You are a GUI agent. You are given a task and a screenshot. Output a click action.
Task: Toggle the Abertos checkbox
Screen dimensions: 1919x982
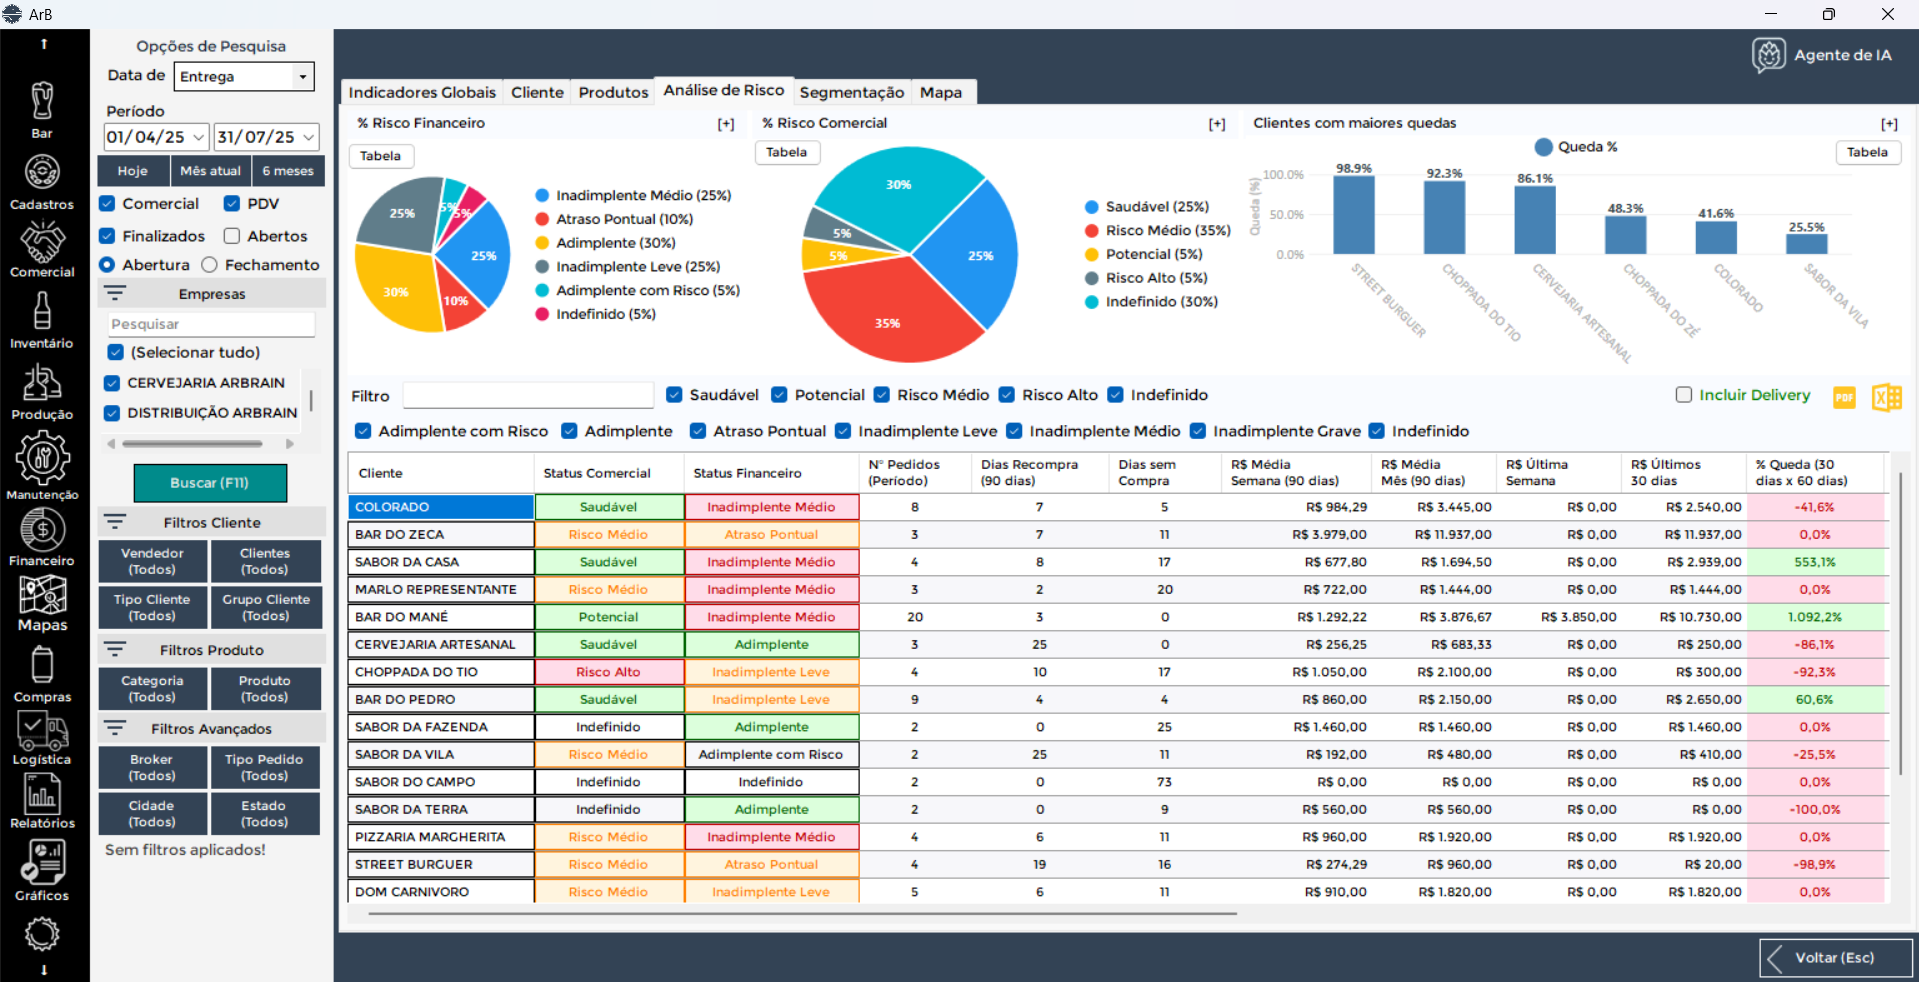tap(232, 236)
